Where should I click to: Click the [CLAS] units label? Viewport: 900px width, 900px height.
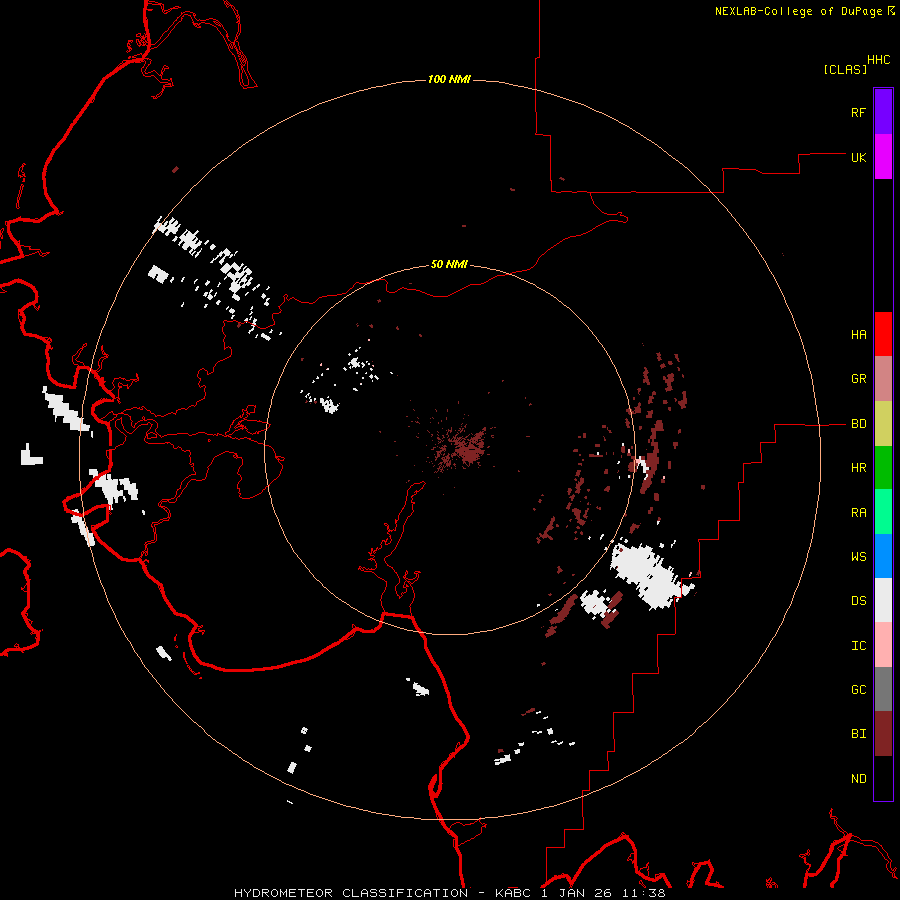tap(845, 69)
